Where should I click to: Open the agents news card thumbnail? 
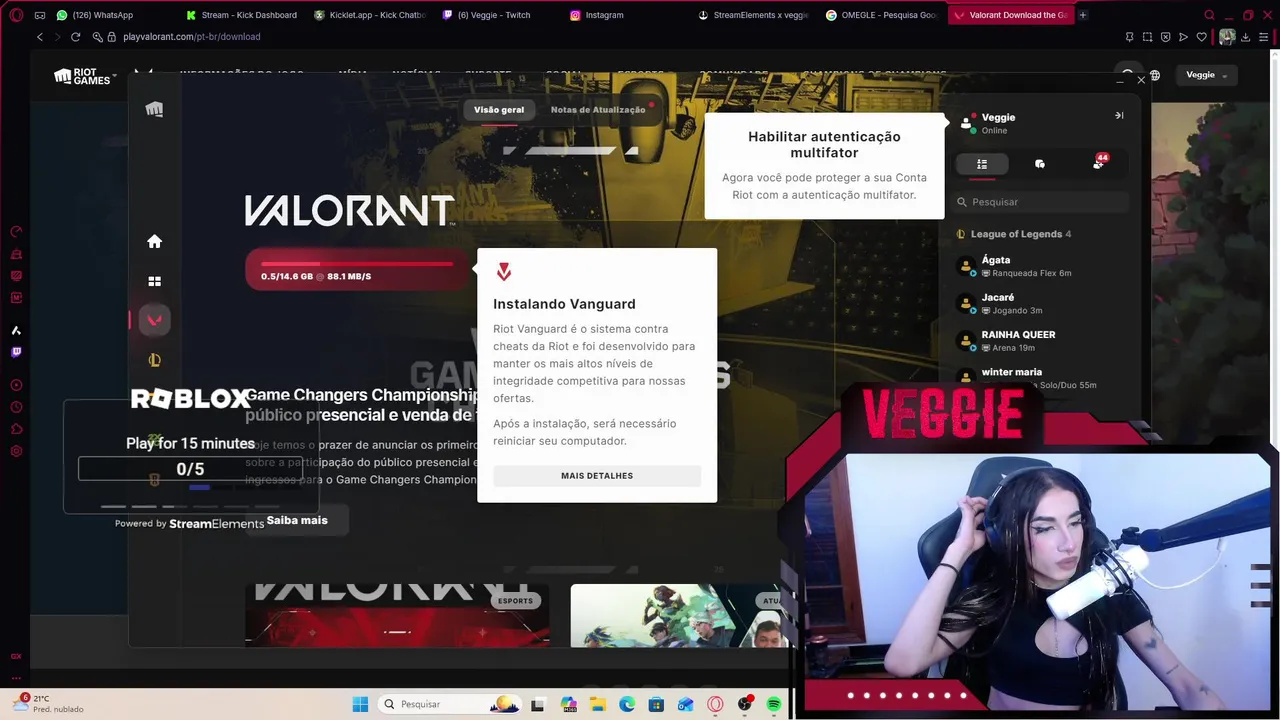(682, 615)
